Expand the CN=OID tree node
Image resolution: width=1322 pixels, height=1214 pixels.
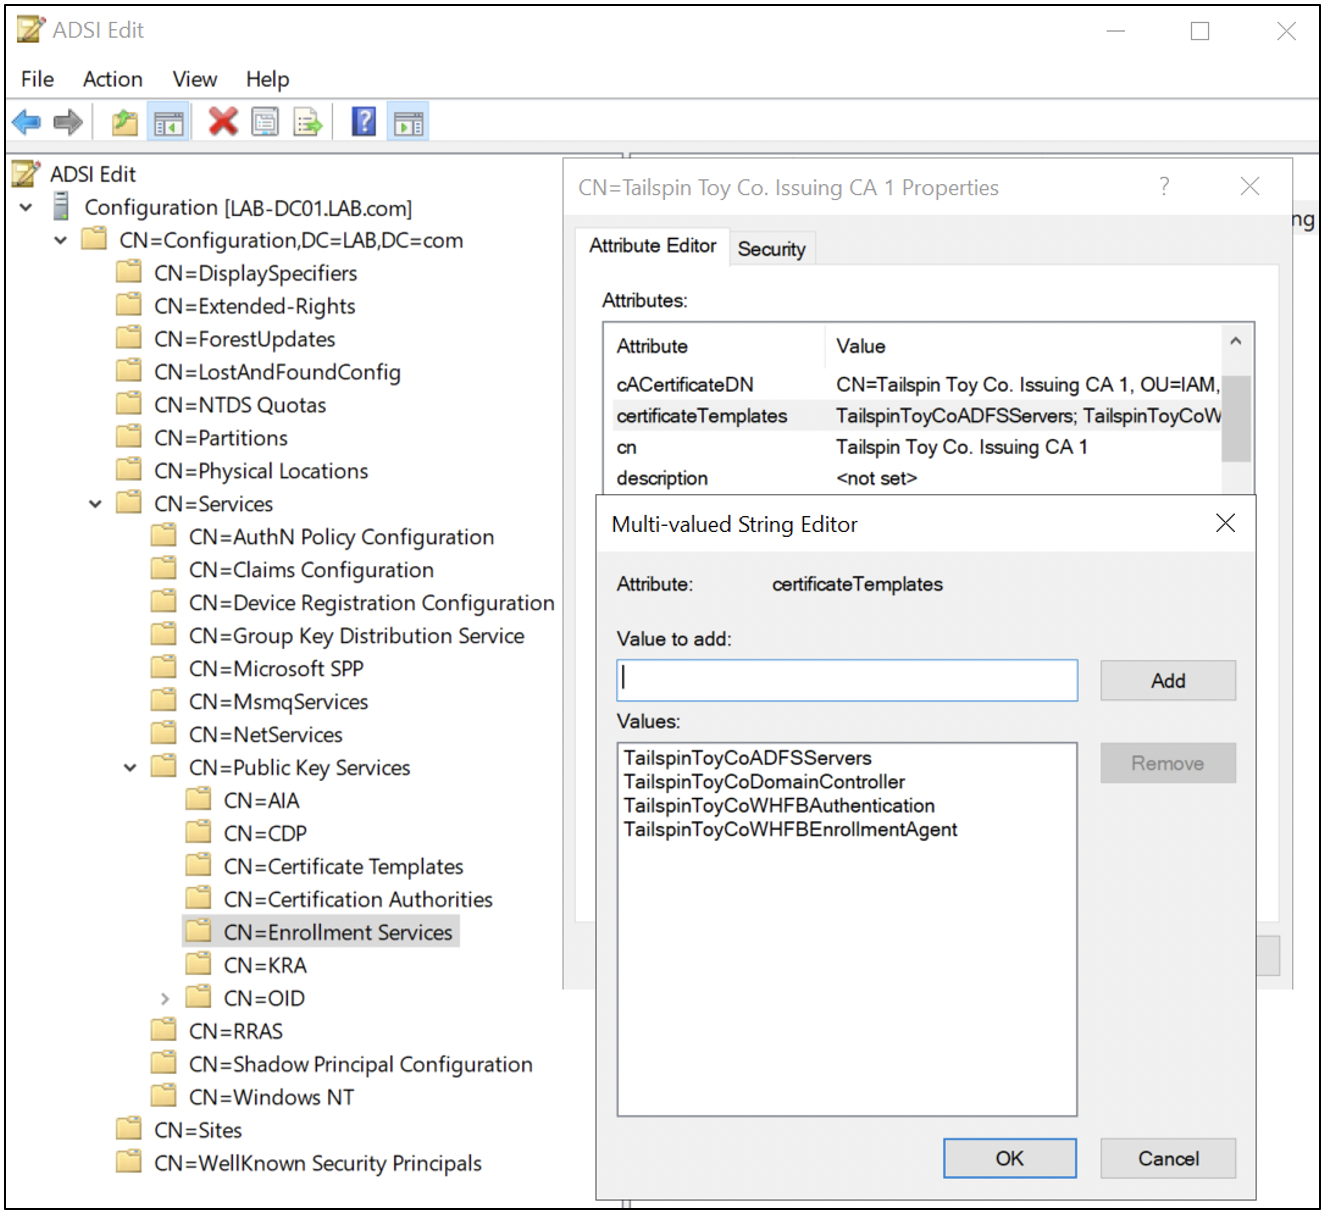pos(165,998)
